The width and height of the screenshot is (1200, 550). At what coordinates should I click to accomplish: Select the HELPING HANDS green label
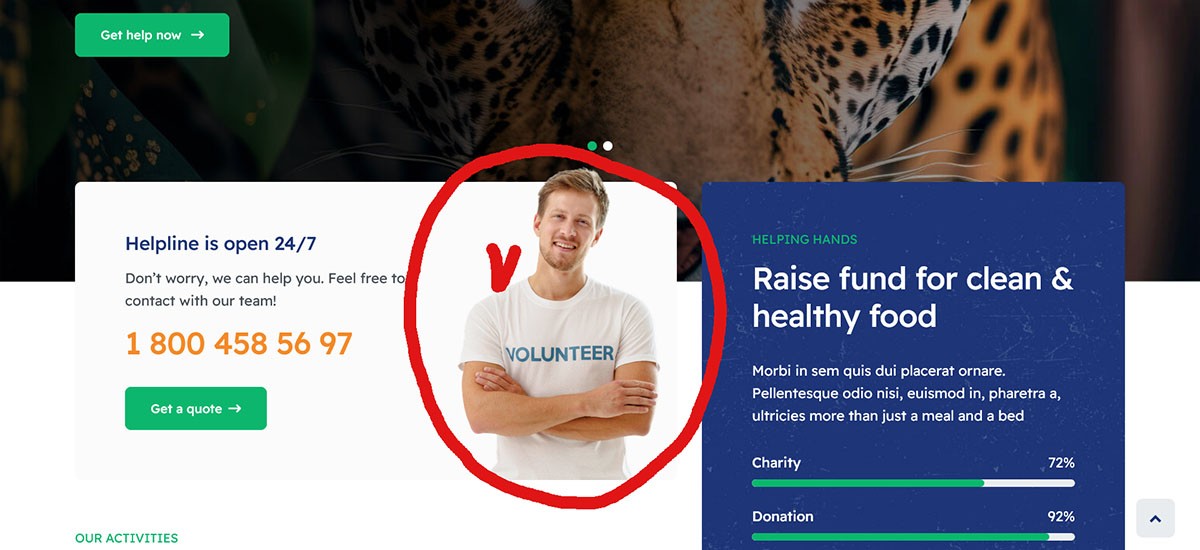tap(804, 240)
